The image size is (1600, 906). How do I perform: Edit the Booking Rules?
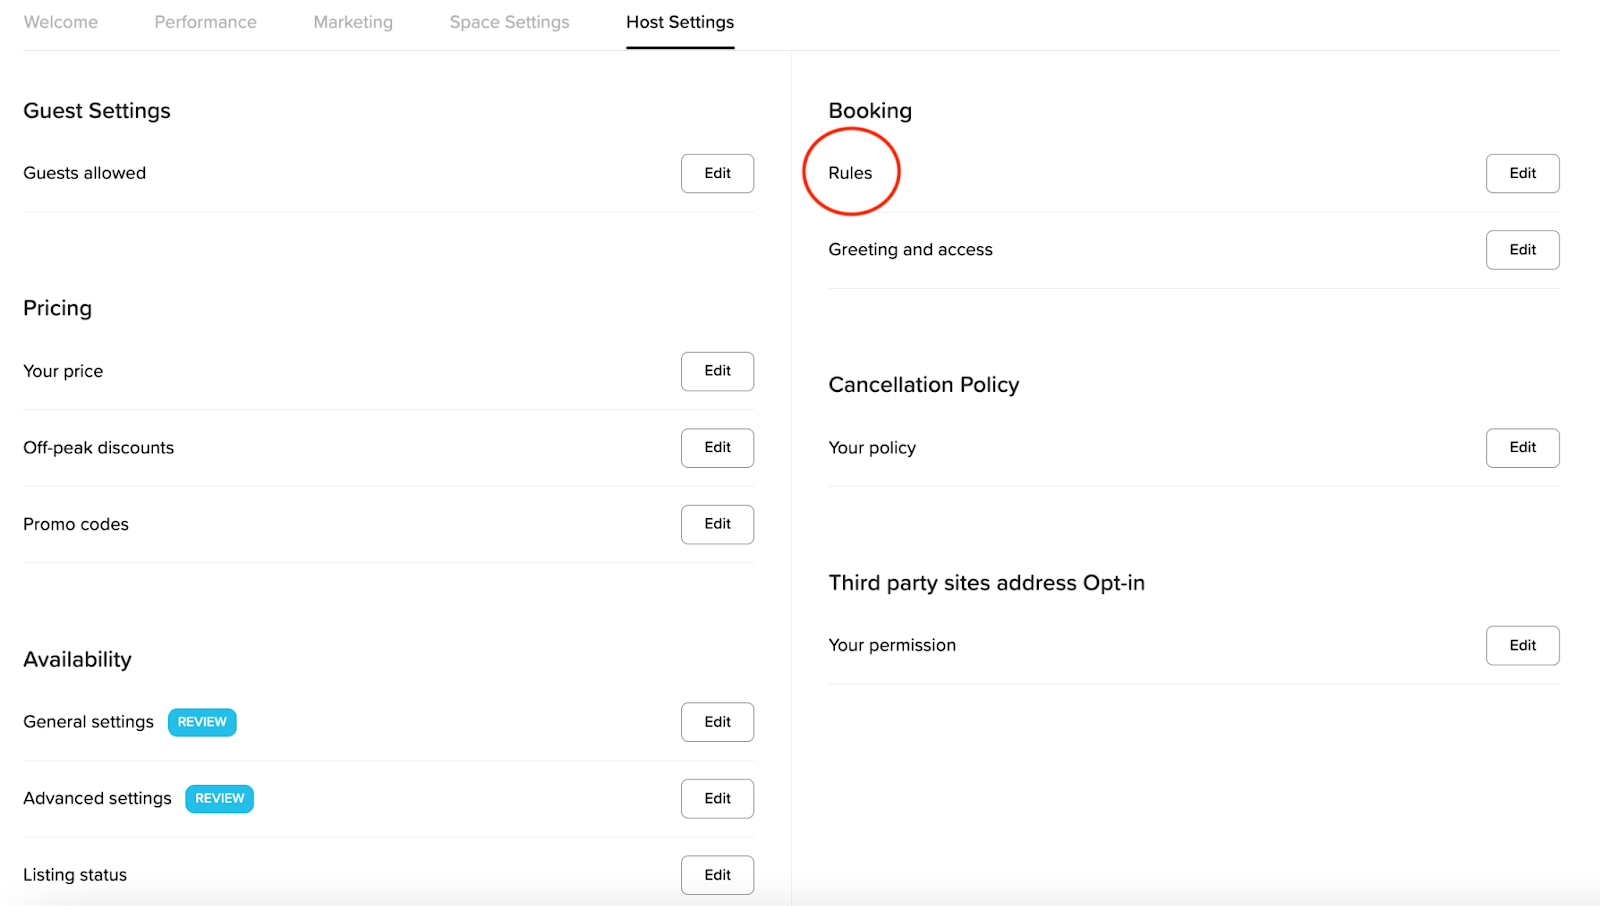[x=1522, y=173]
